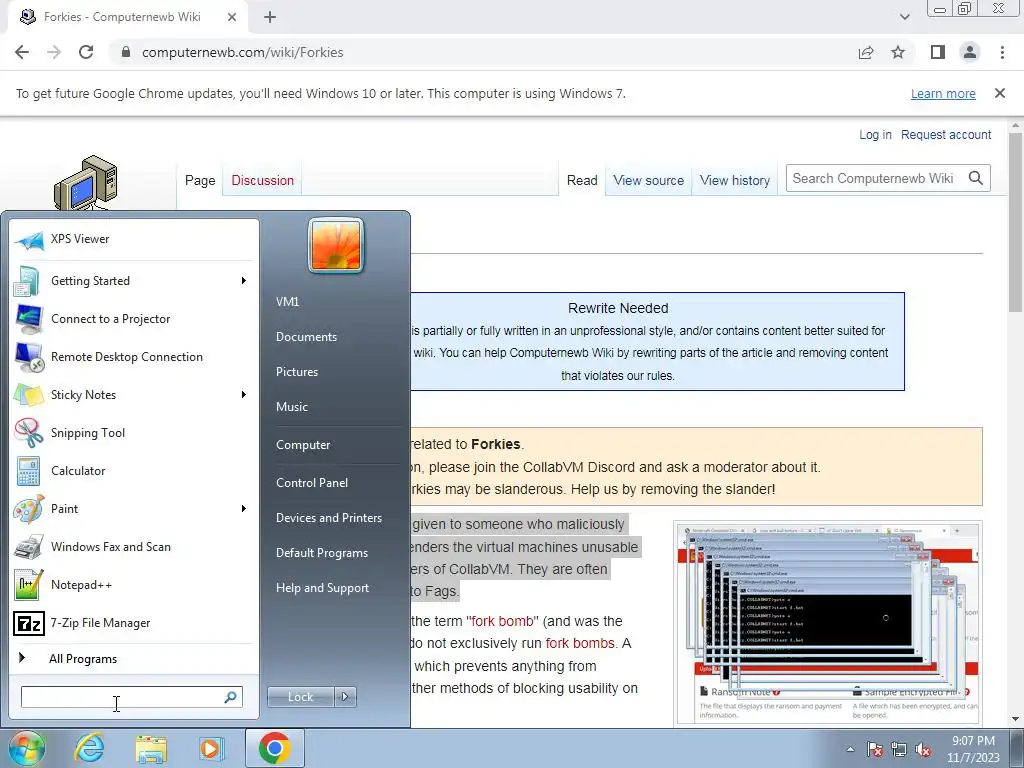This screenshot has height=768, width=1024.
Task: Open Devices and Printers
Action: [329, 518]
